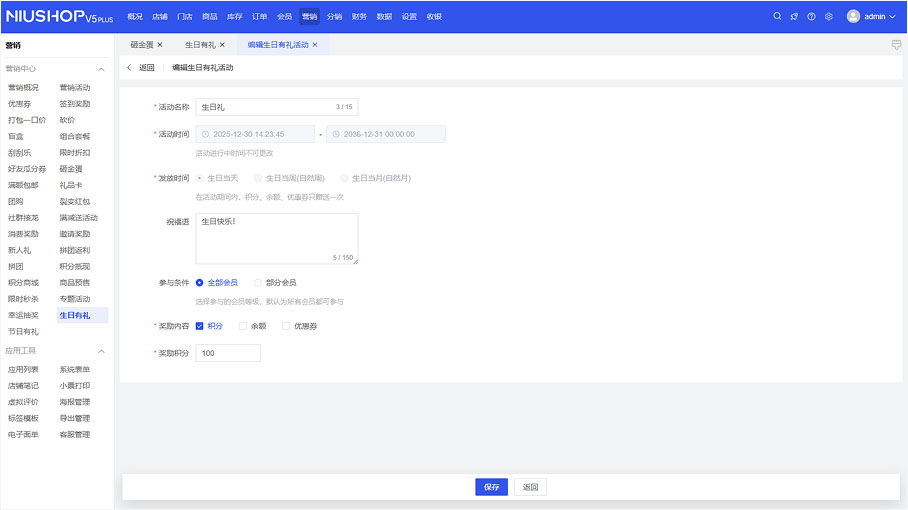Close the 编辑生日有礼活动 tab

pyautogui.click(x=315, y=45)
